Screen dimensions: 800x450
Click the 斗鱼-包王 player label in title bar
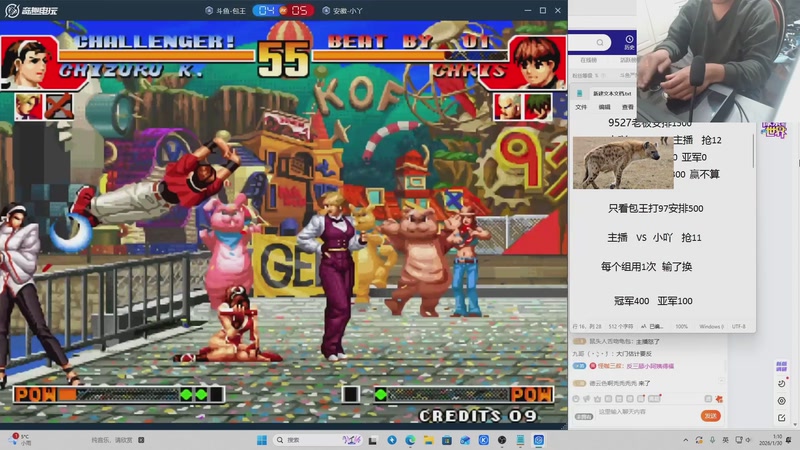tap(226, 10)
